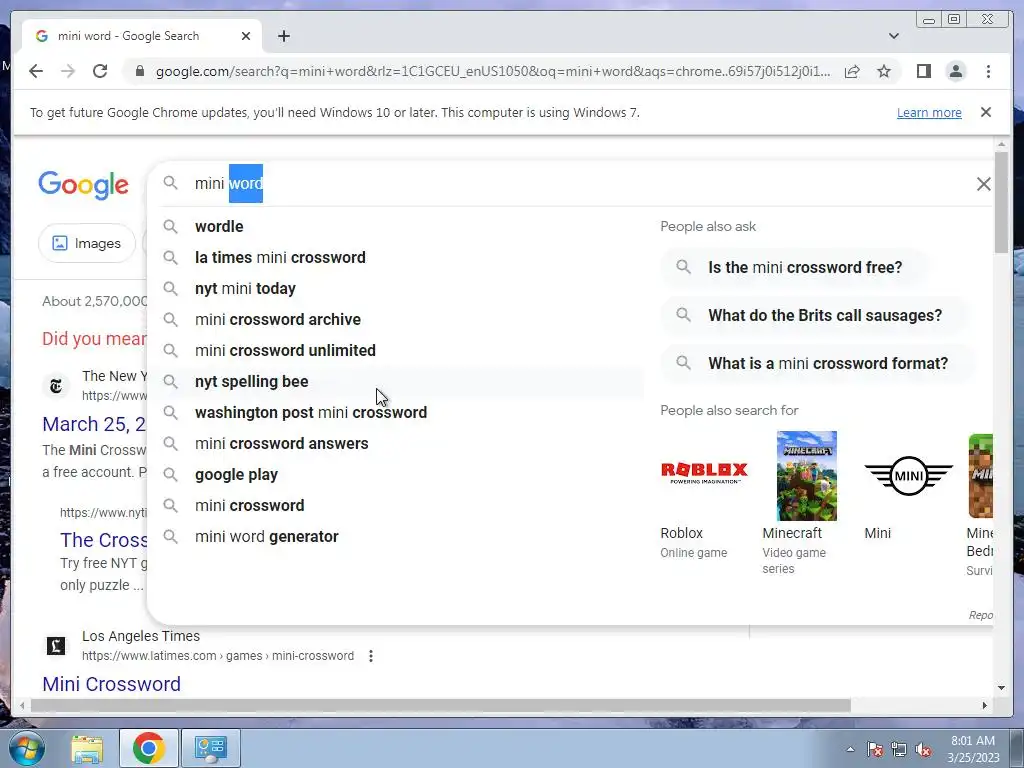Show hidden system tray icons
This screenshot has height=768, width=1024.
(850, 749)
